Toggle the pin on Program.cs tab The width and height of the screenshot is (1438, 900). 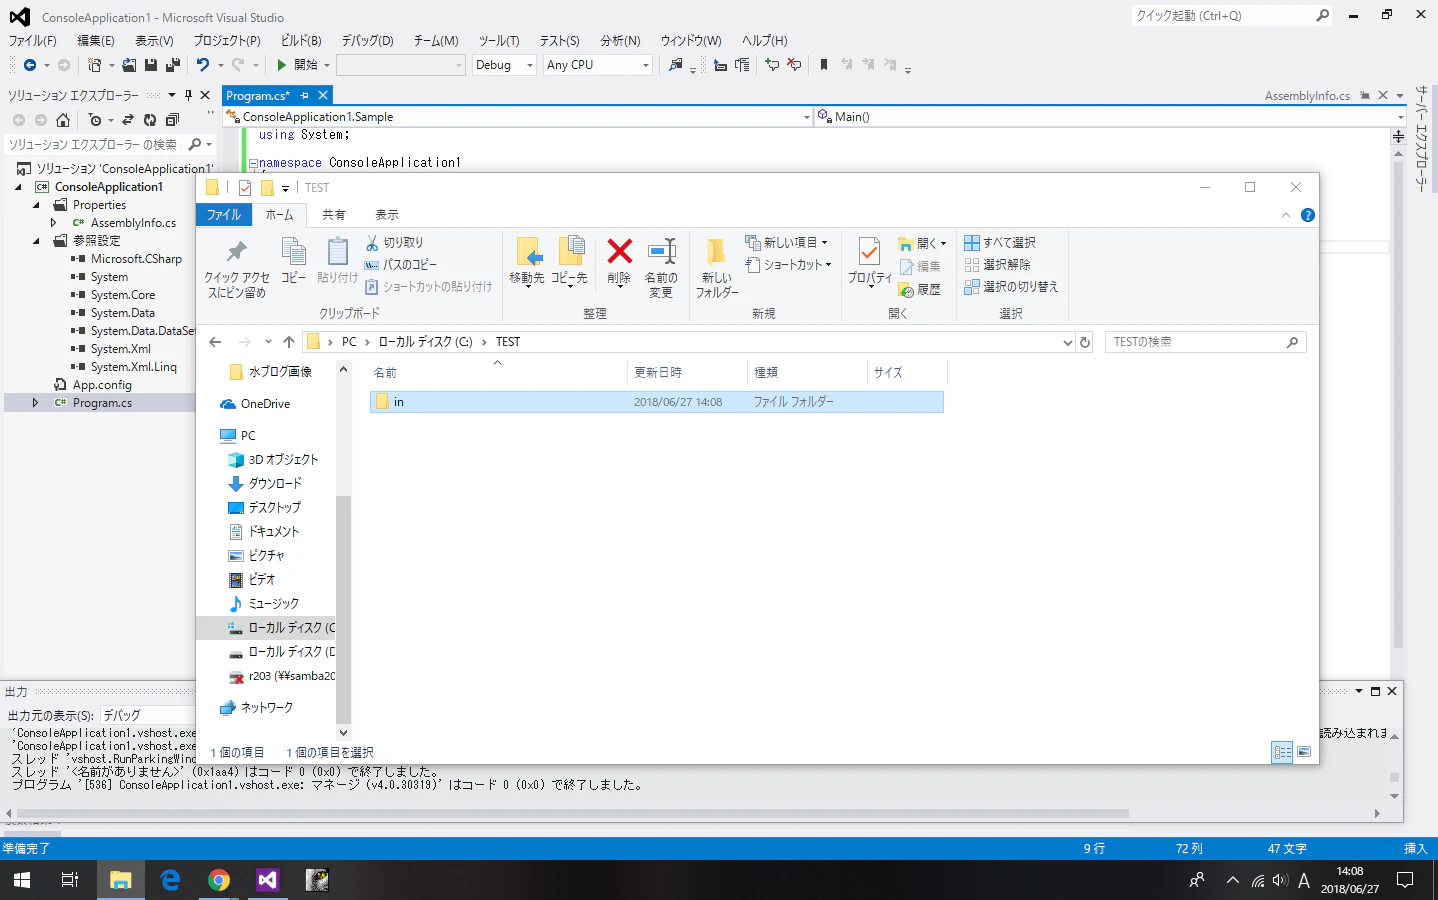[x=305, y=96]
